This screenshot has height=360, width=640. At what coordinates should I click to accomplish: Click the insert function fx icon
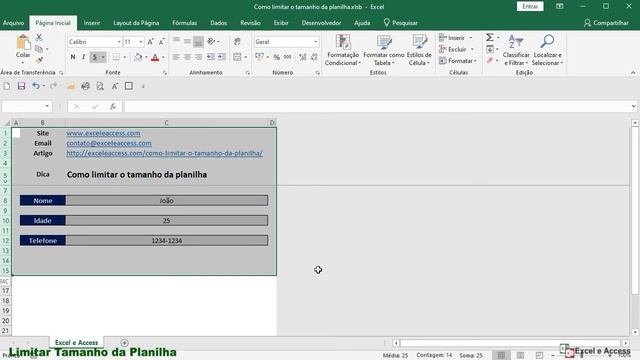coord(113,107)
